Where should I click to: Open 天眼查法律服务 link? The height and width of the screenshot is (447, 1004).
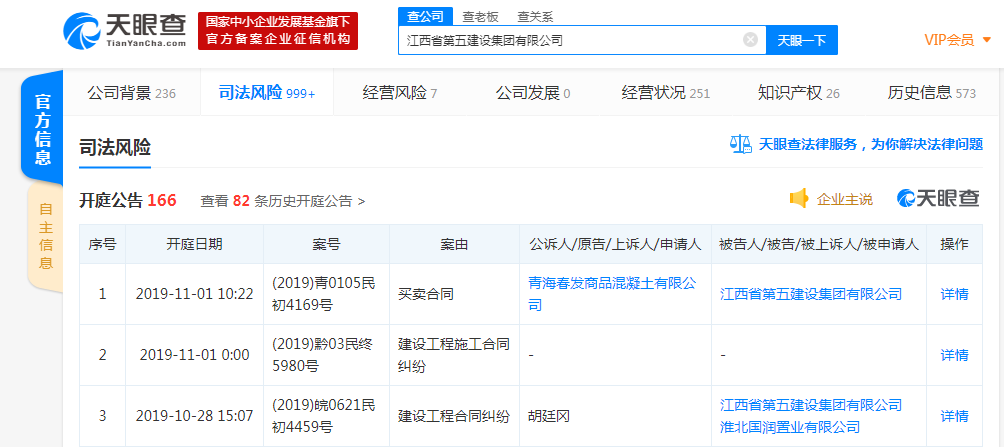870,145
